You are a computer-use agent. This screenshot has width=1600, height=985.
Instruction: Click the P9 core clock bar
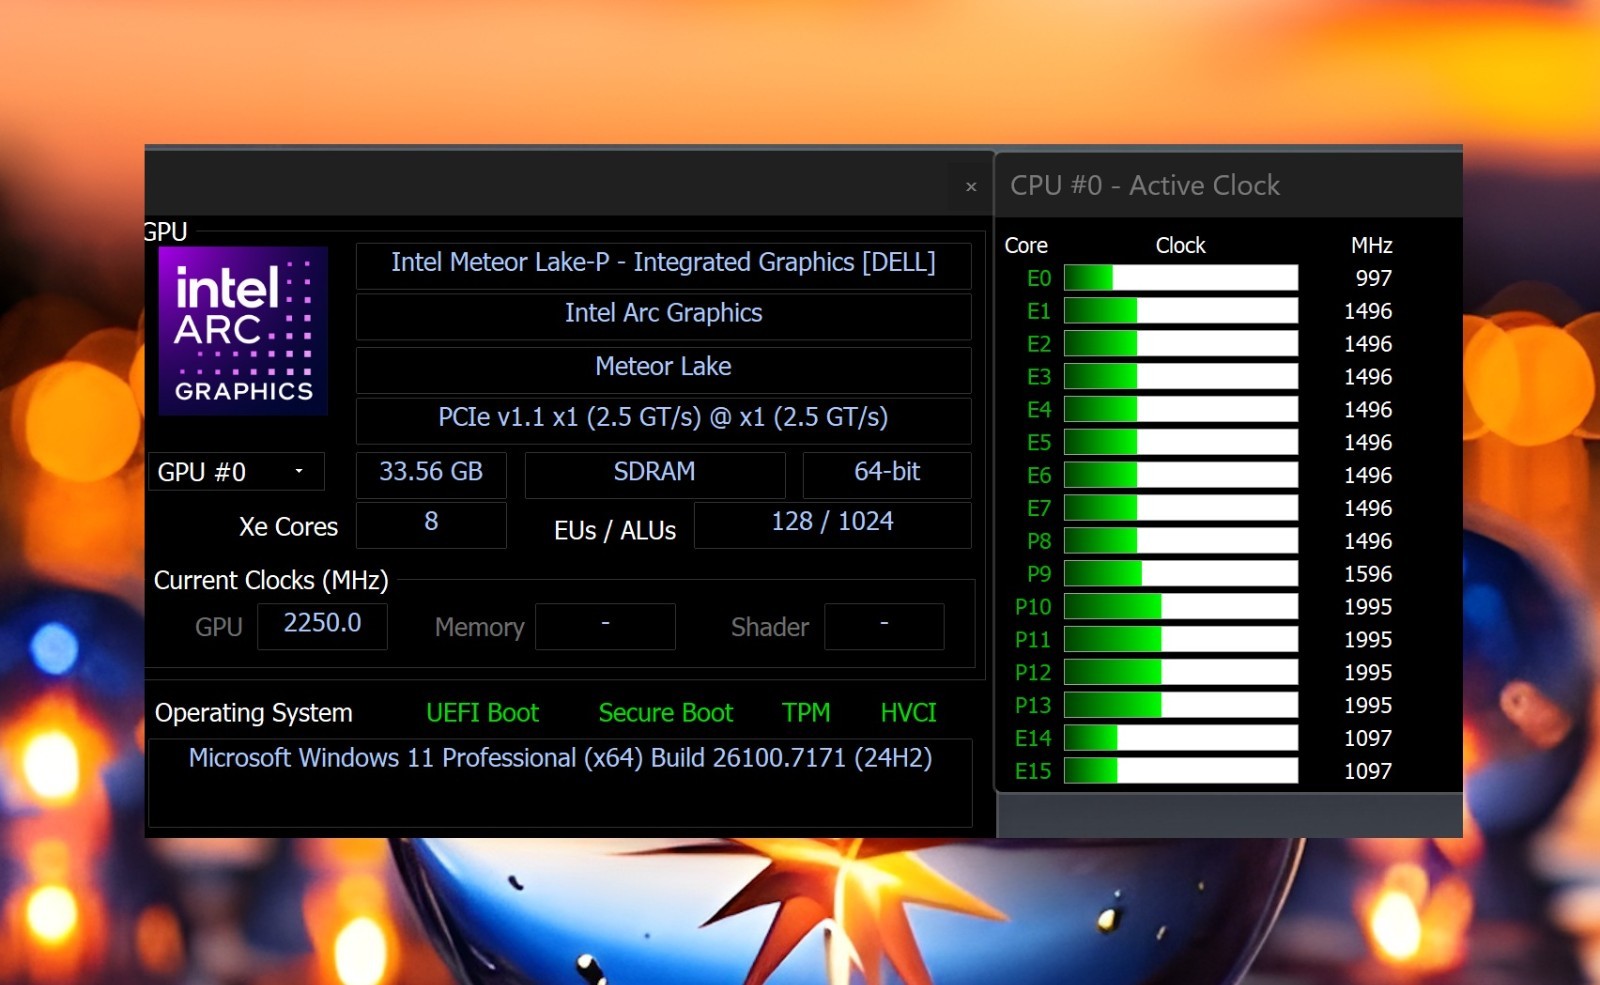click(x=1181, y=574)
